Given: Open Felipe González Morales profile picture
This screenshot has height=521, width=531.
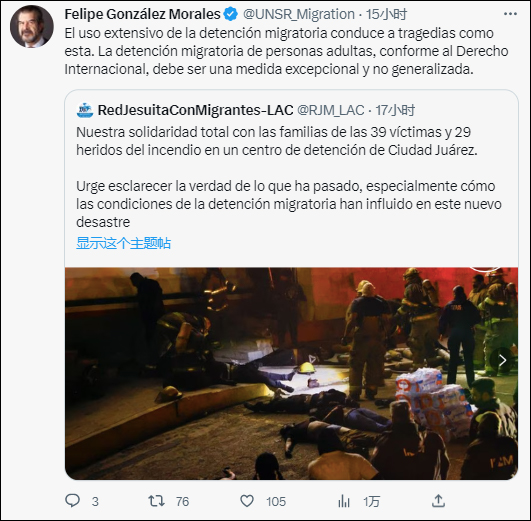Looking at the screenshot, I should [32, 26].
